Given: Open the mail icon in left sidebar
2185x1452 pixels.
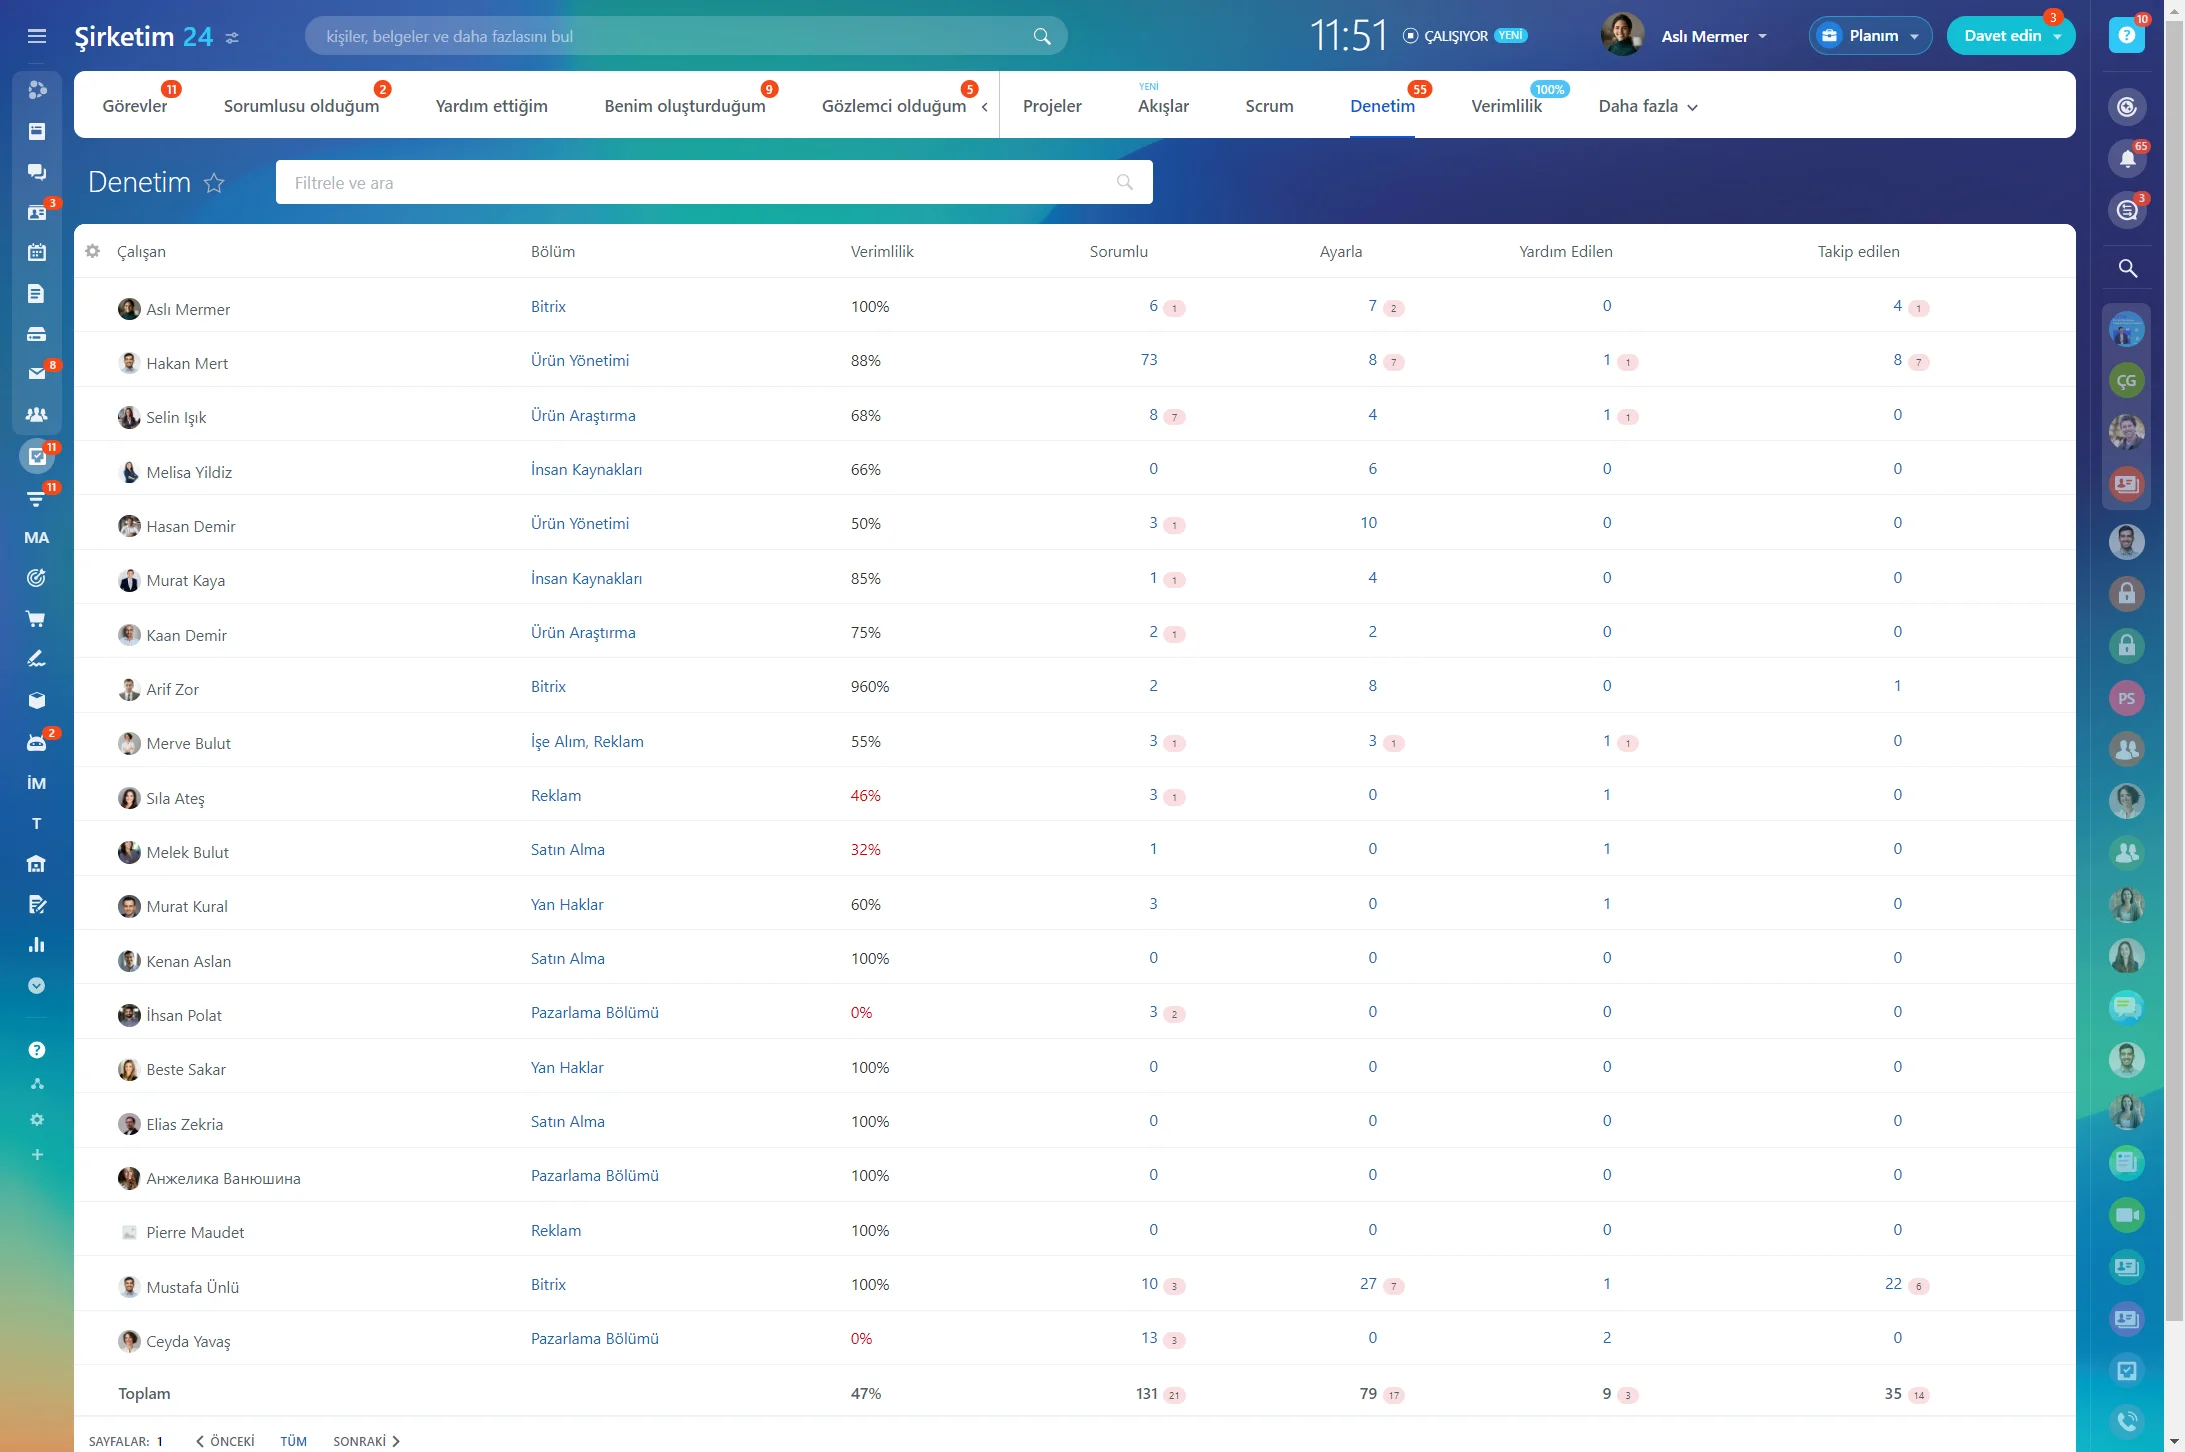Looking at the screenshot, I should 37,373.
